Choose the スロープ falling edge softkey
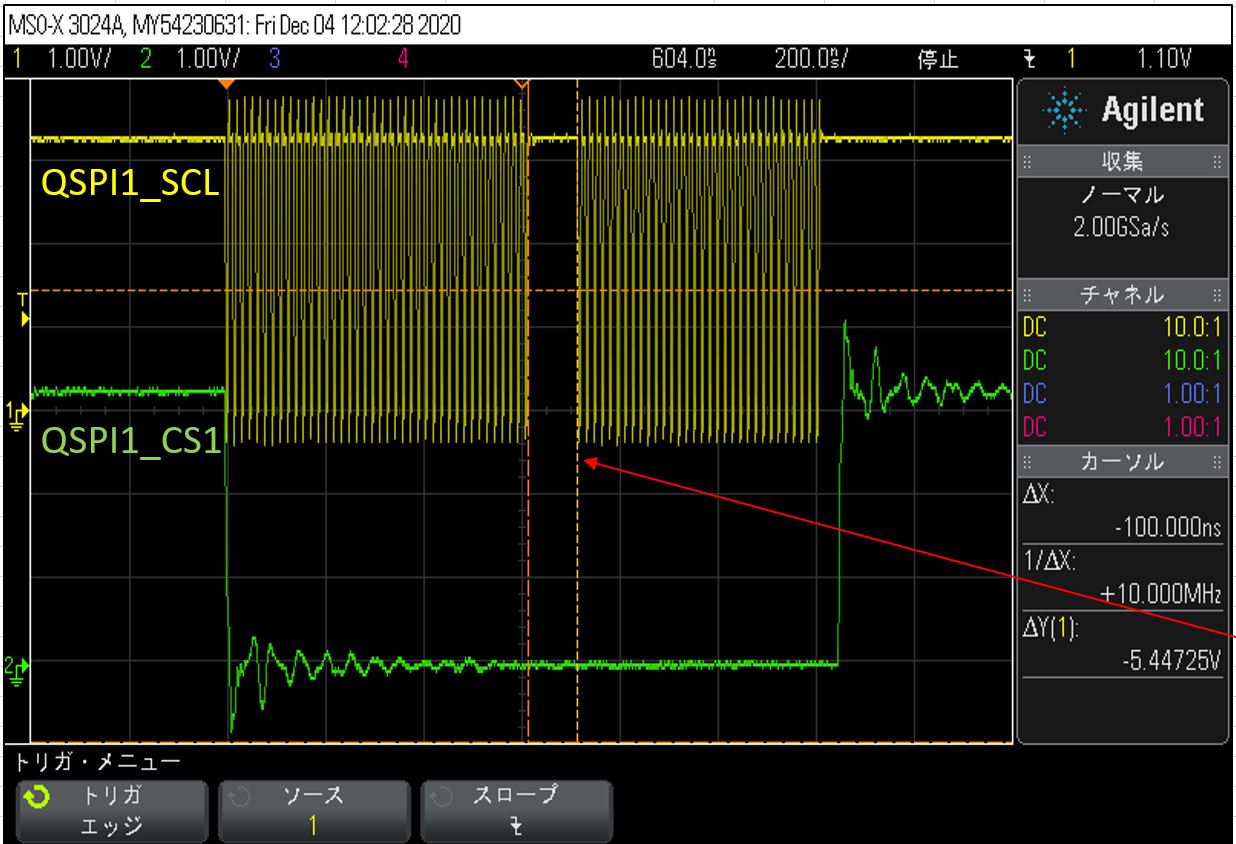This screenshot has height=844, width=1236. (x=516, y=811)
